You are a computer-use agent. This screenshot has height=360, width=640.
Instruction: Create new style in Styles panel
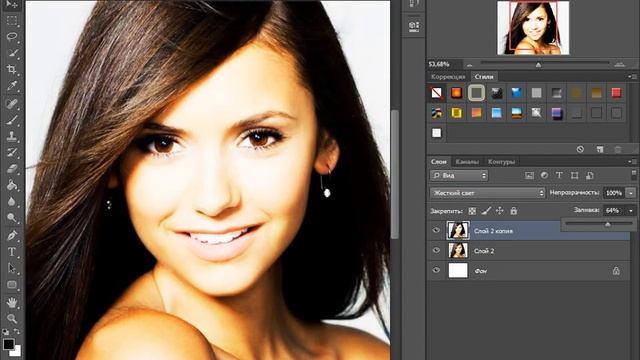600,149
